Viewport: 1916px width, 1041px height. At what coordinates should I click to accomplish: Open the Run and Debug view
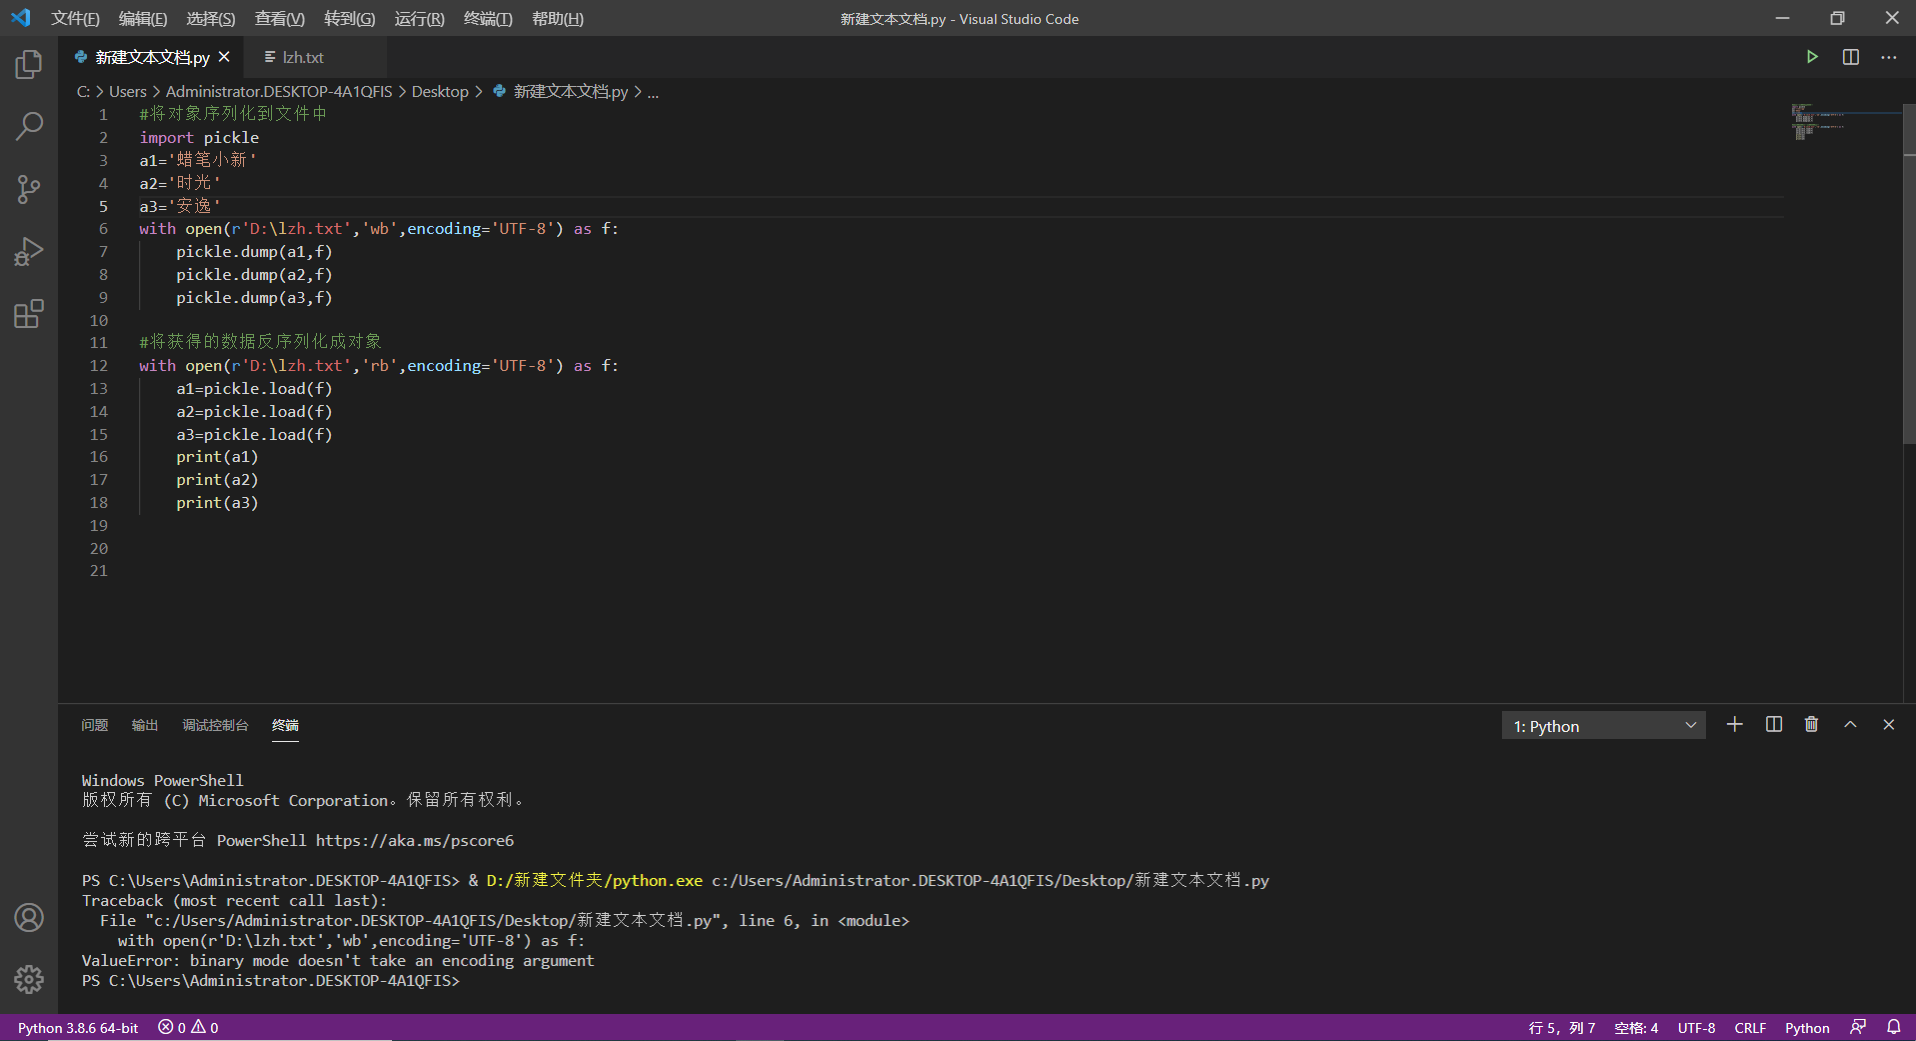(29, 251)
